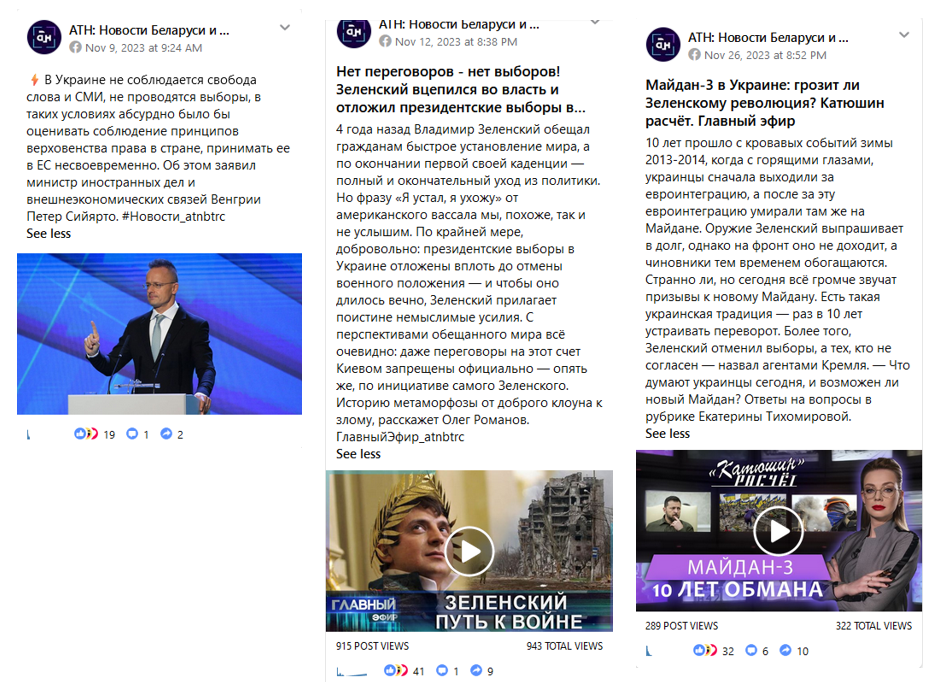Click See less under Nov 12 post

(x=358, y=454)
